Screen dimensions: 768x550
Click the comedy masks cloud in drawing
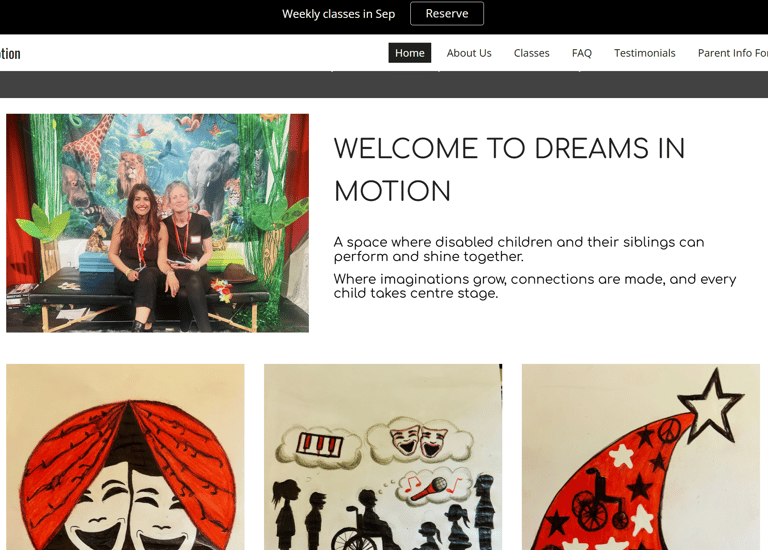tap(420, 439)
